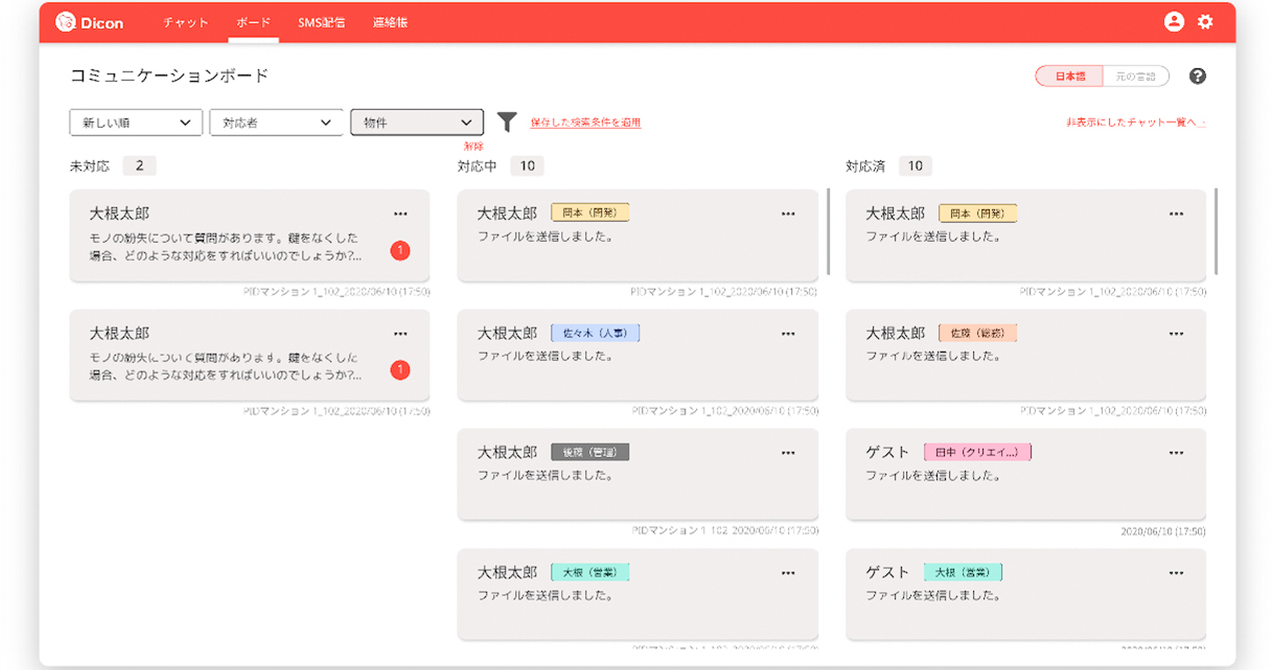Viewport: 1280px width, 670px height.
Task: Click the blue 佐々木（人事）tag
Action: click(x=595, y=333)
